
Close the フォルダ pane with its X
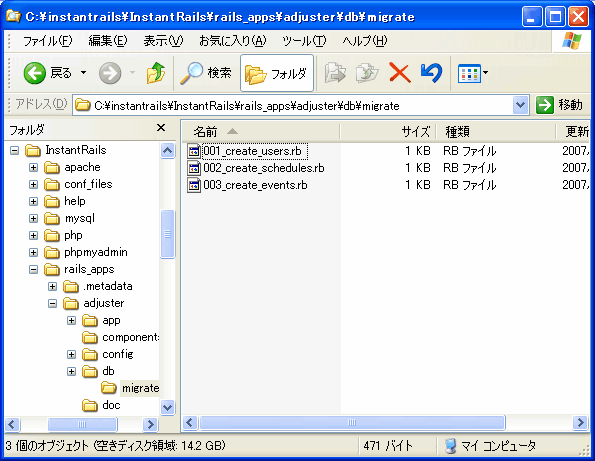[161, 128]
